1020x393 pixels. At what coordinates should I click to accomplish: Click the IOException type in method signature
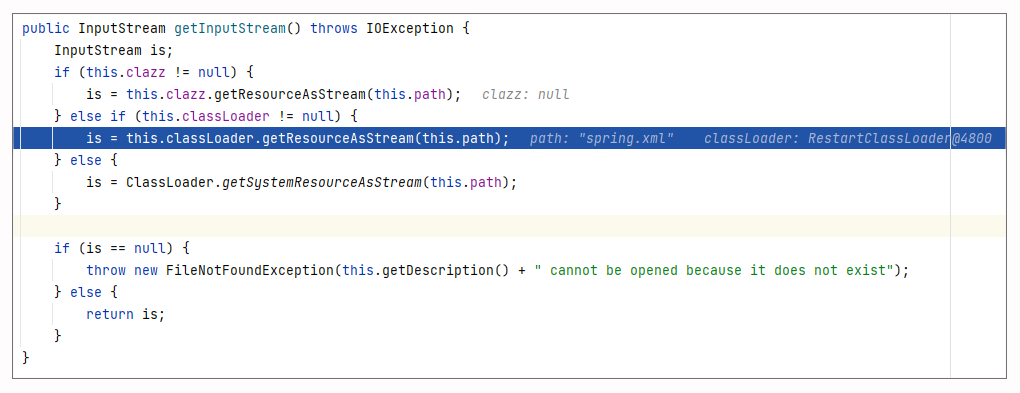[x=410, y=29]
